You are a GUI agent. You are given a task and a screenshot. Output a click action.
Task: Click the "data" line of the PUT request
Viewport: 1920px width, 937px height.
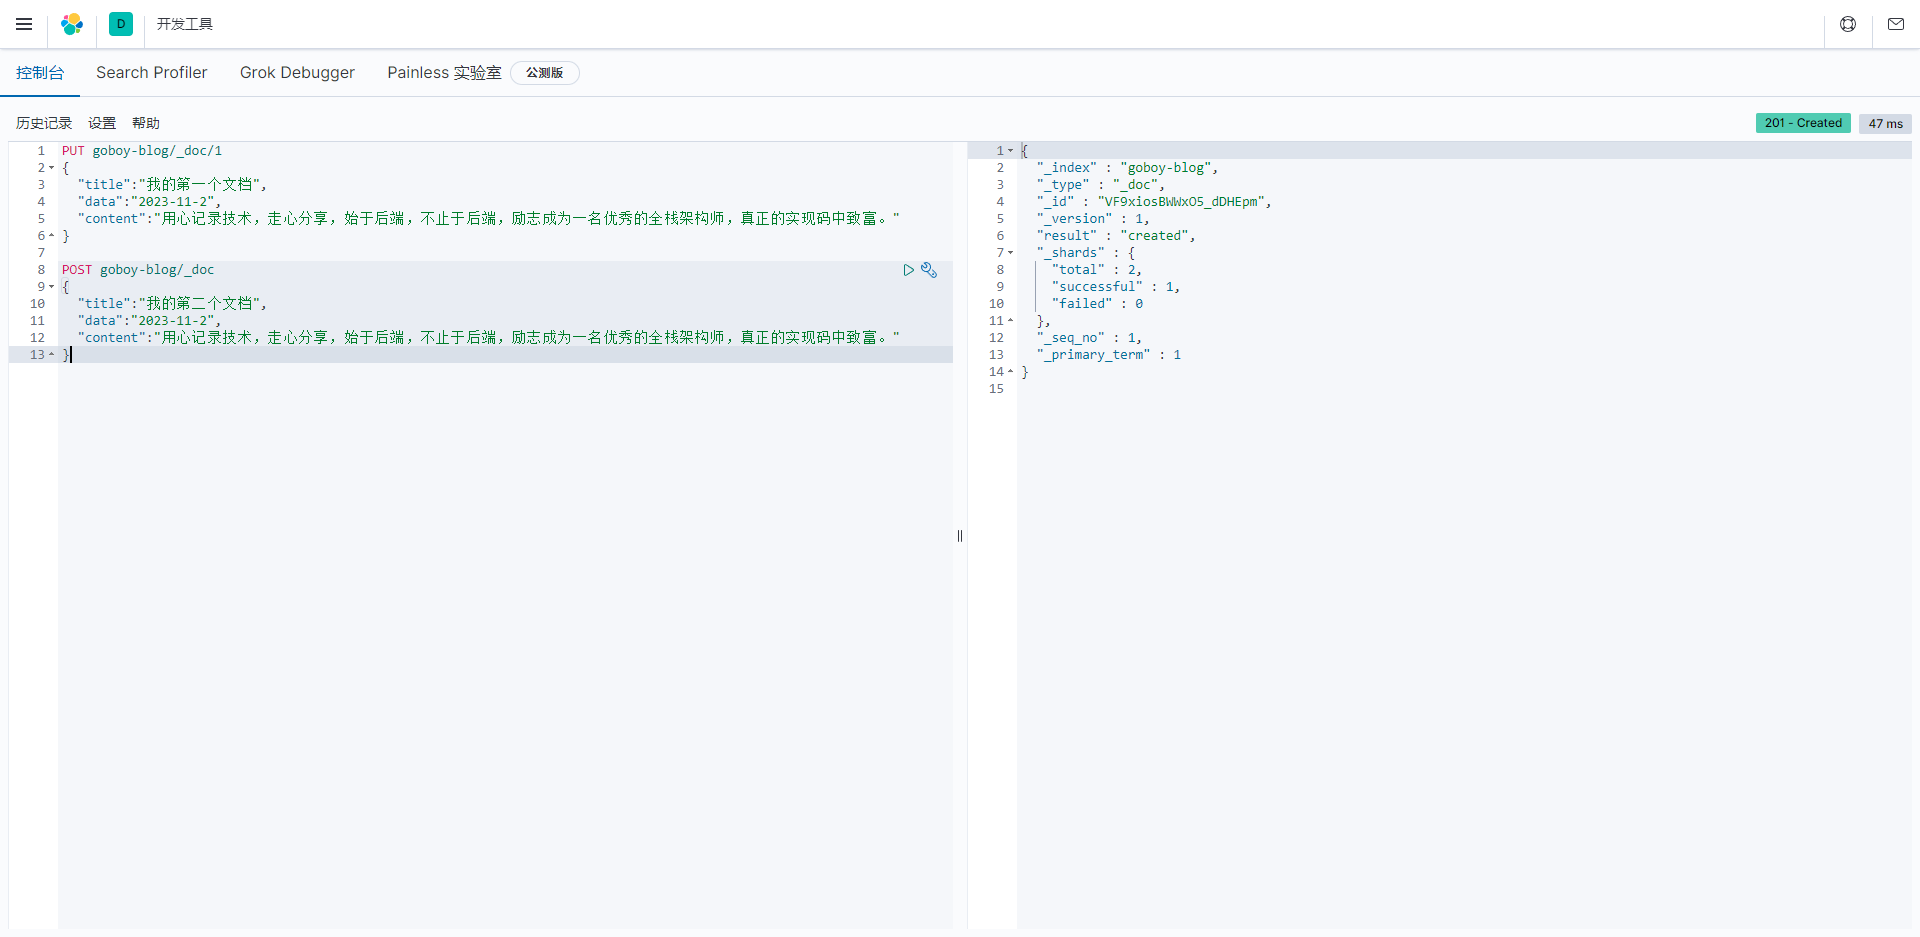click(x=149, y=202)
